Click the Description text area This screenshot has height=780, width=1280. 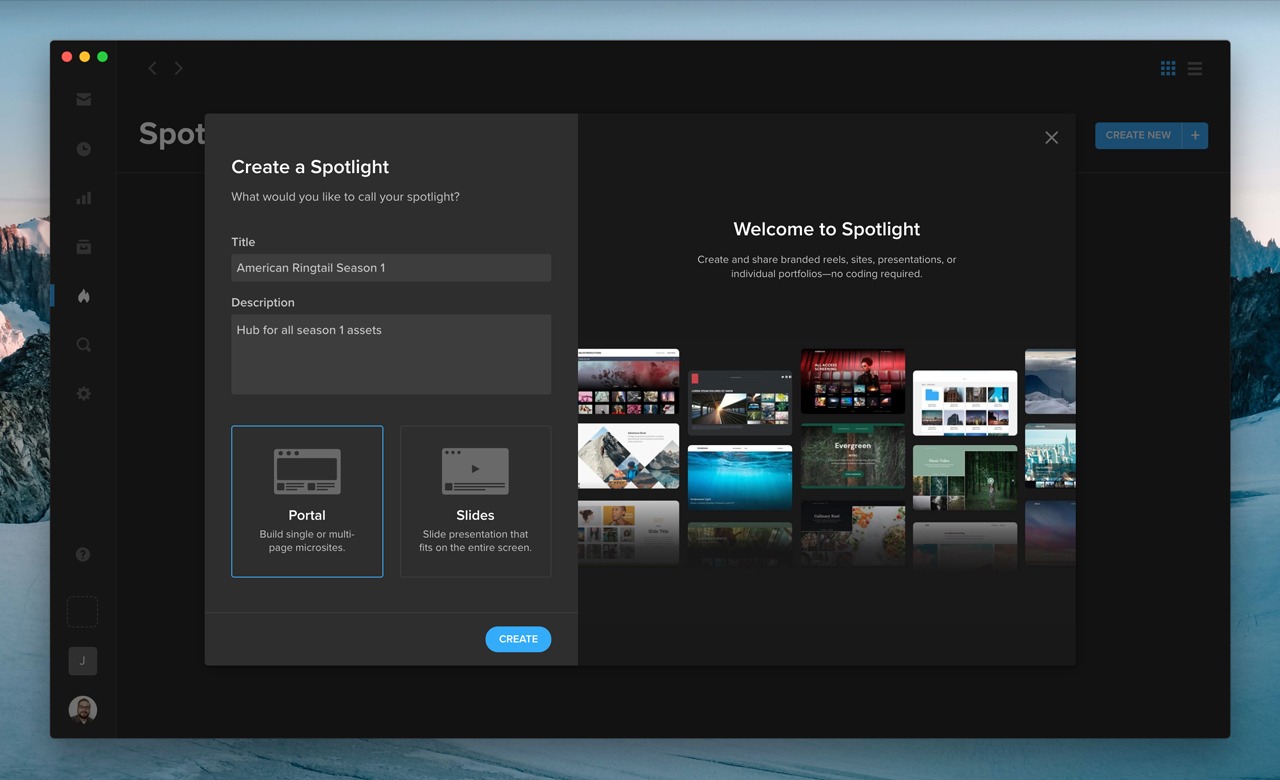pyautogui.click(x=391, y=354)
